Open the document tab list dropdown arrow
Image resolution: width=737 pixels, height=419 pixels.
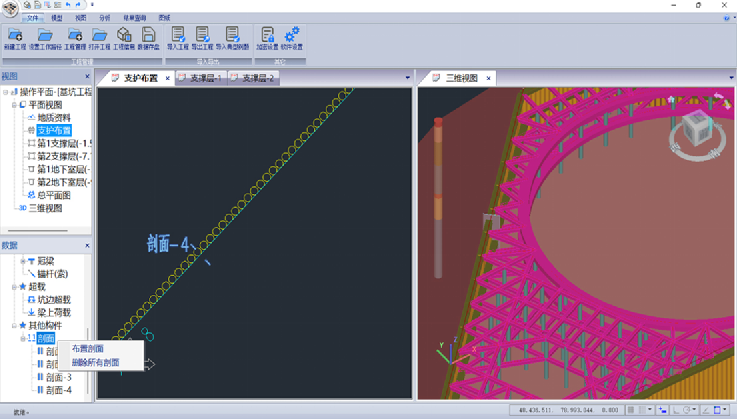click(407, 78)
